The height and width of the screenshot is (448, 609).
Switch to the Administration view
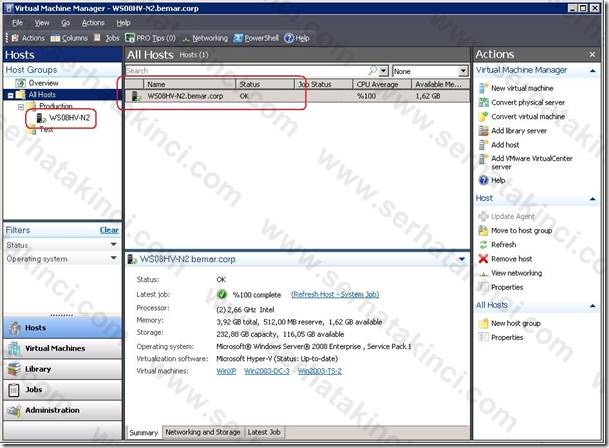62,410
